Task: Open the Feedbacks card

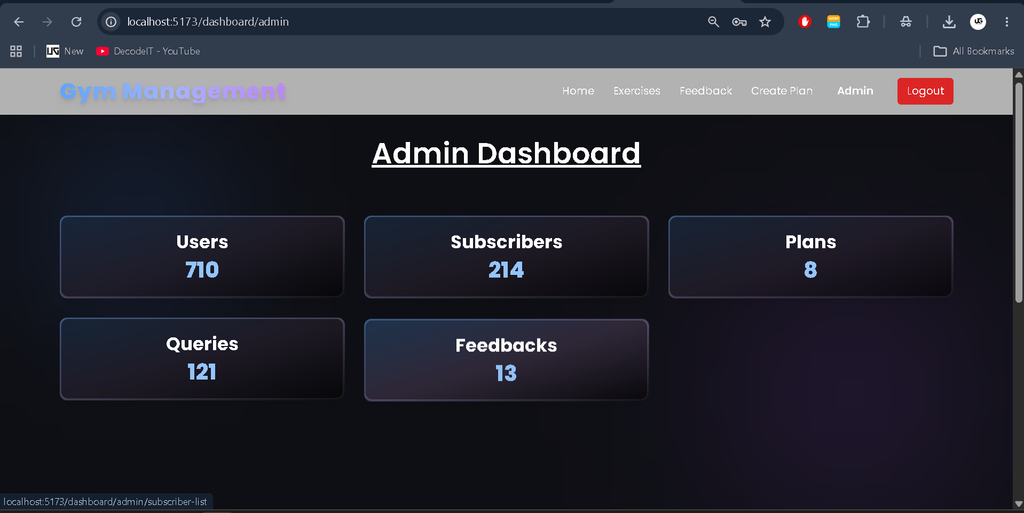Action: (x=506, y=360)
